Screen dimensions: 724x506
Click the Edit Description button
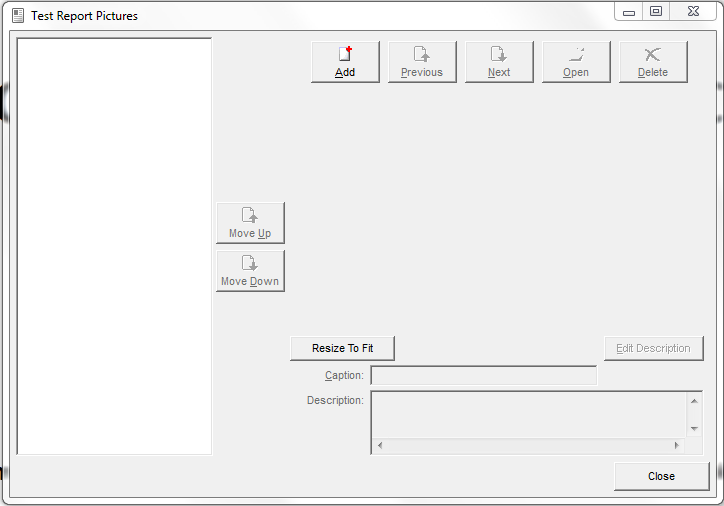653,348
